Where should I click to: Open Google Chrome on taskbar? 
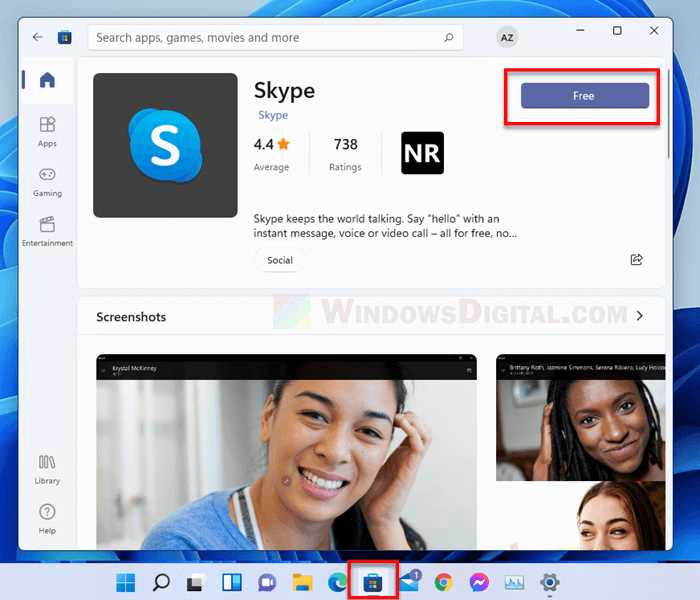pyautogui.click(x=443, y=583)
